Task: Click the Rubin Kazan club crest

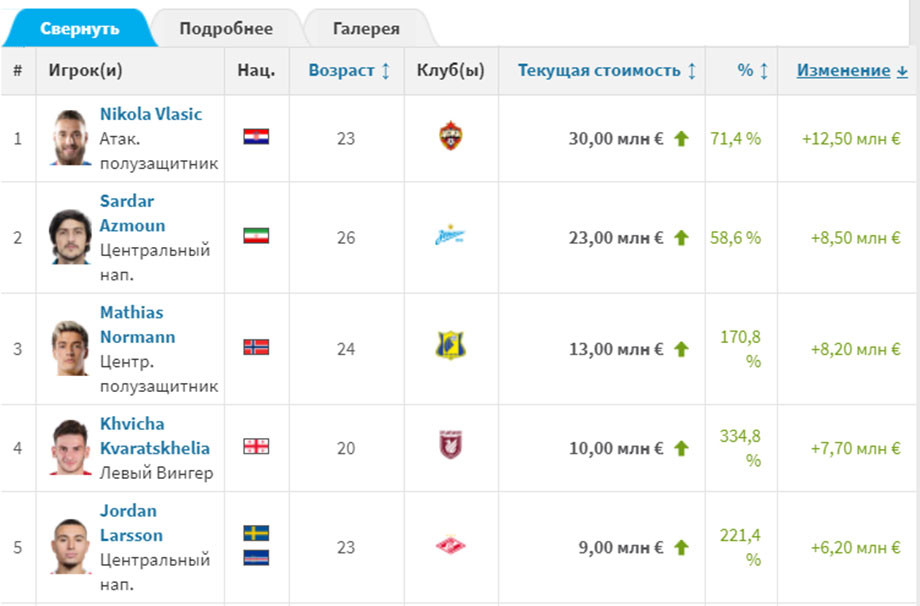Action: (451, 445)
